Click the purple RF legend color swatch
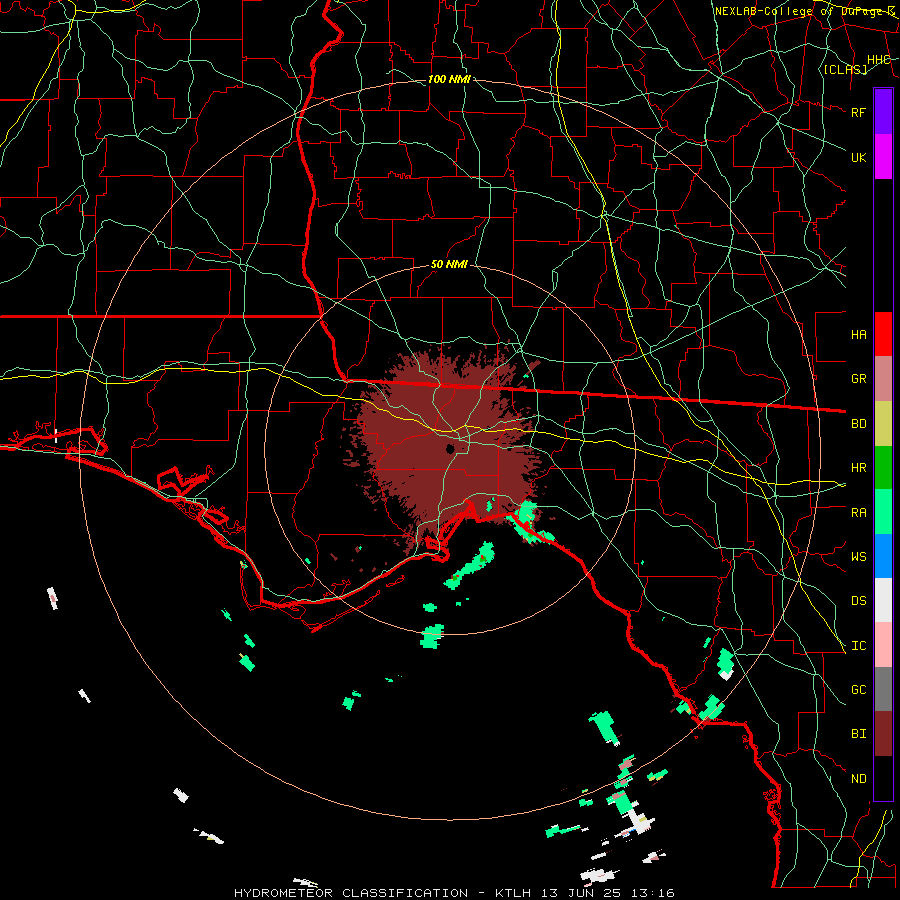The image size is (900, 900). [x=883, y=112]
